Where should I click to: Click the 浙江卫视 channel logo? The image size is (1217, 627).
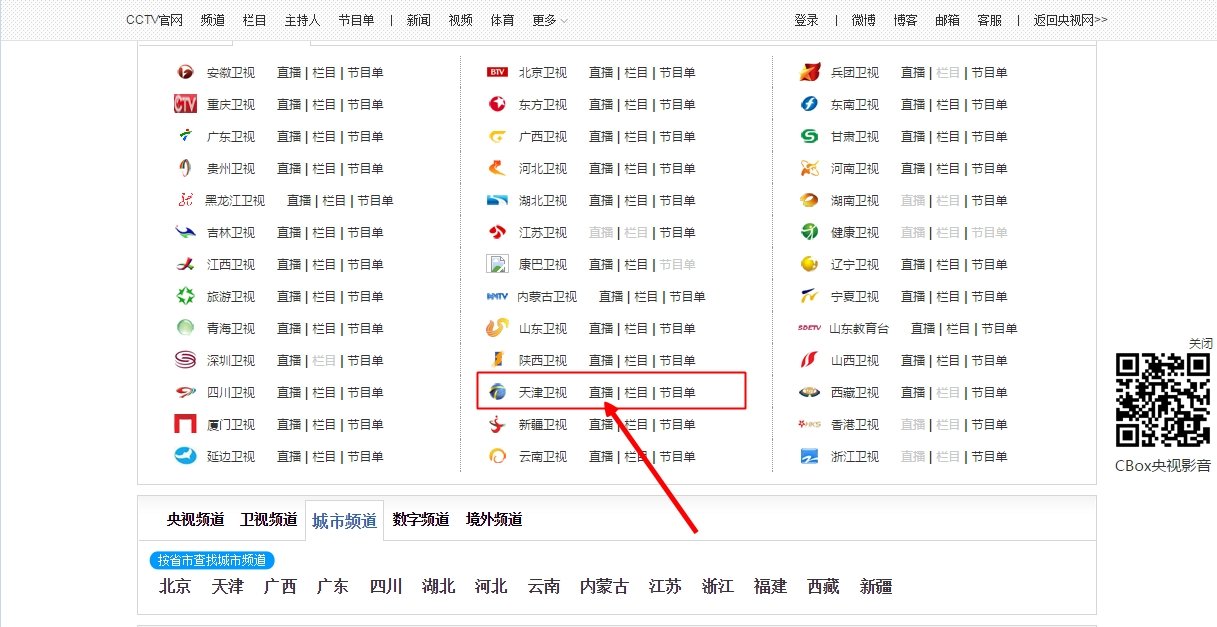click(808, 456)
